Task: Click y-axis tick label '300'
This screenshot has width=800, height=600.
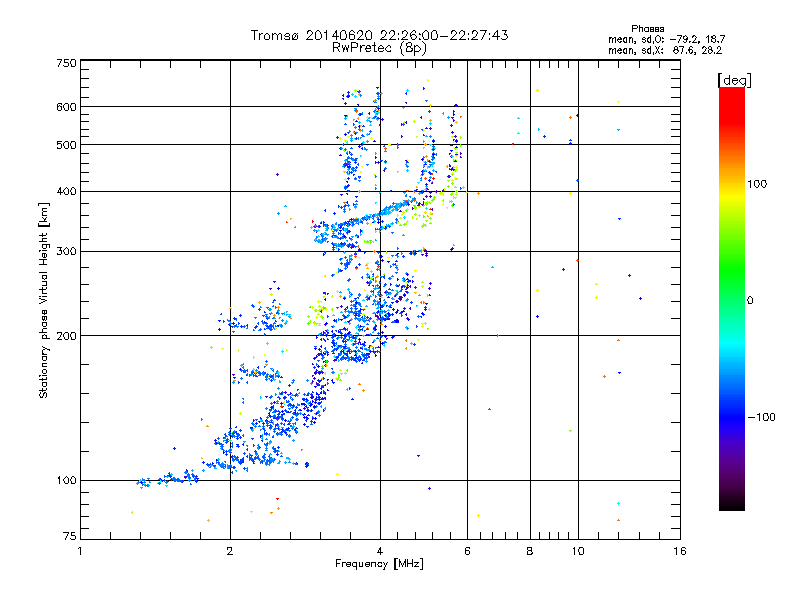Action: tap(66, 251)
